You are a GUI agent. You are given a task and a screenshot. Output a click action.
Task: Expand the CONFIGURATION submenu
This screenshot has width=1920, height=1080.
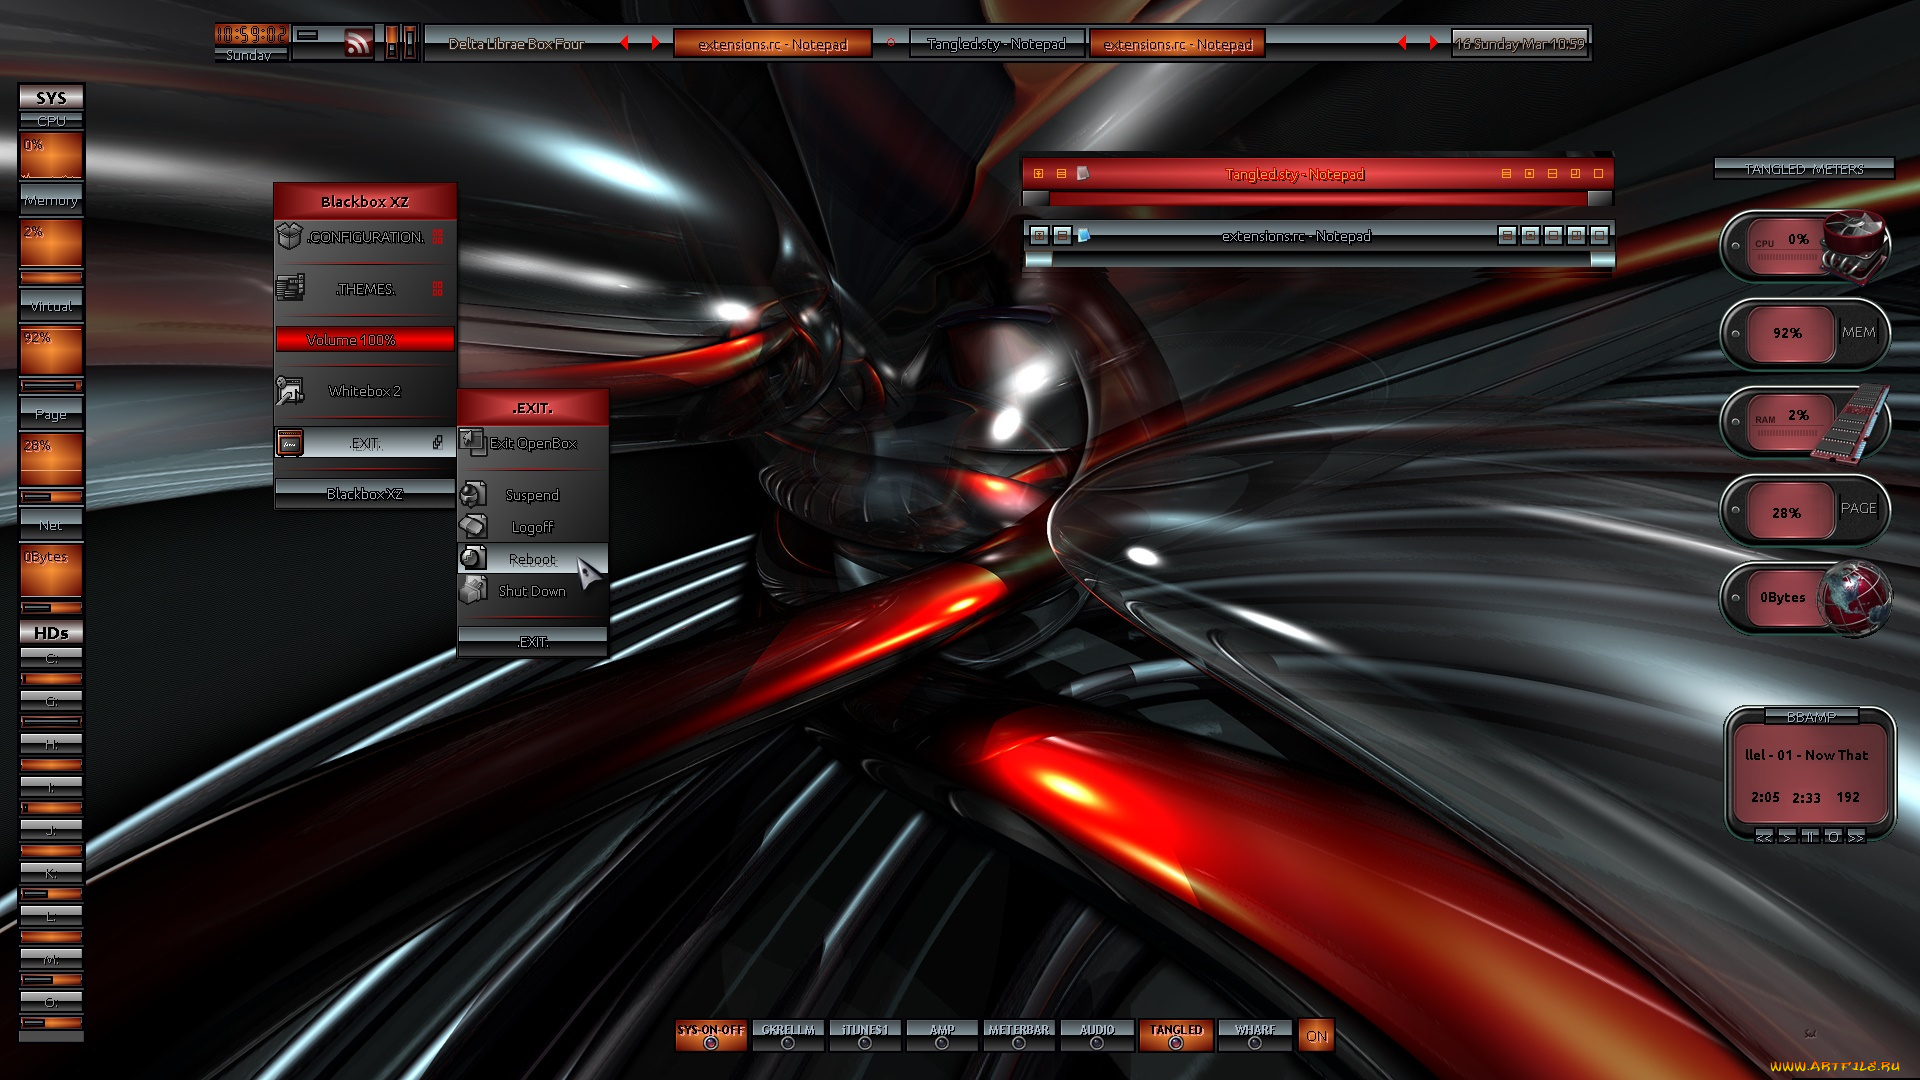tap(366, 237)
